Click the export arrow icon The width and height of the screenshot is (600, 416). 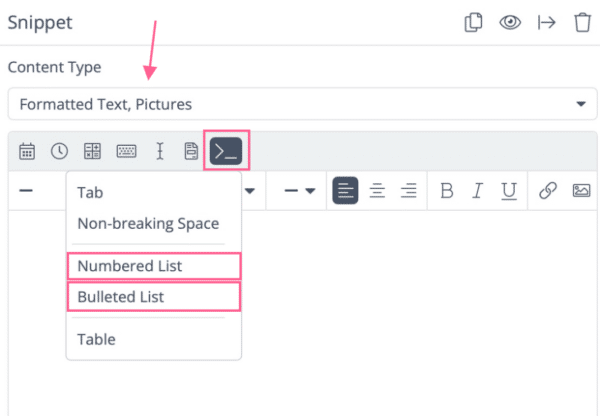click(546, 22)
